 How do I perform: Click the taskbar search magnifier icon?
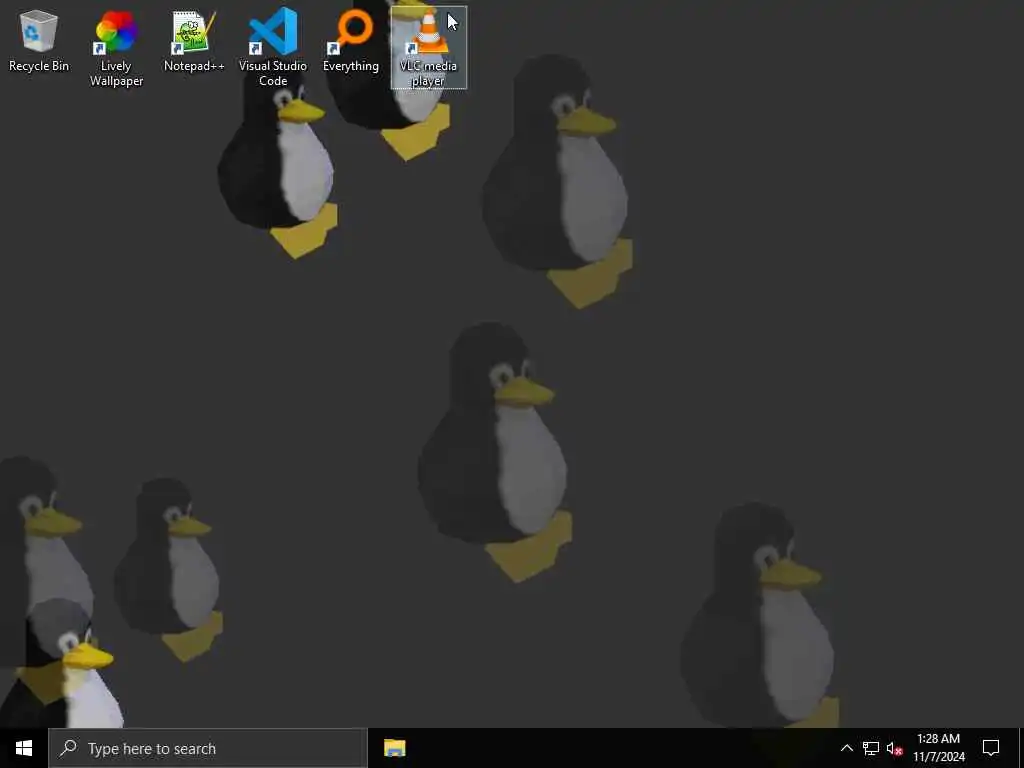pos(68,748)
